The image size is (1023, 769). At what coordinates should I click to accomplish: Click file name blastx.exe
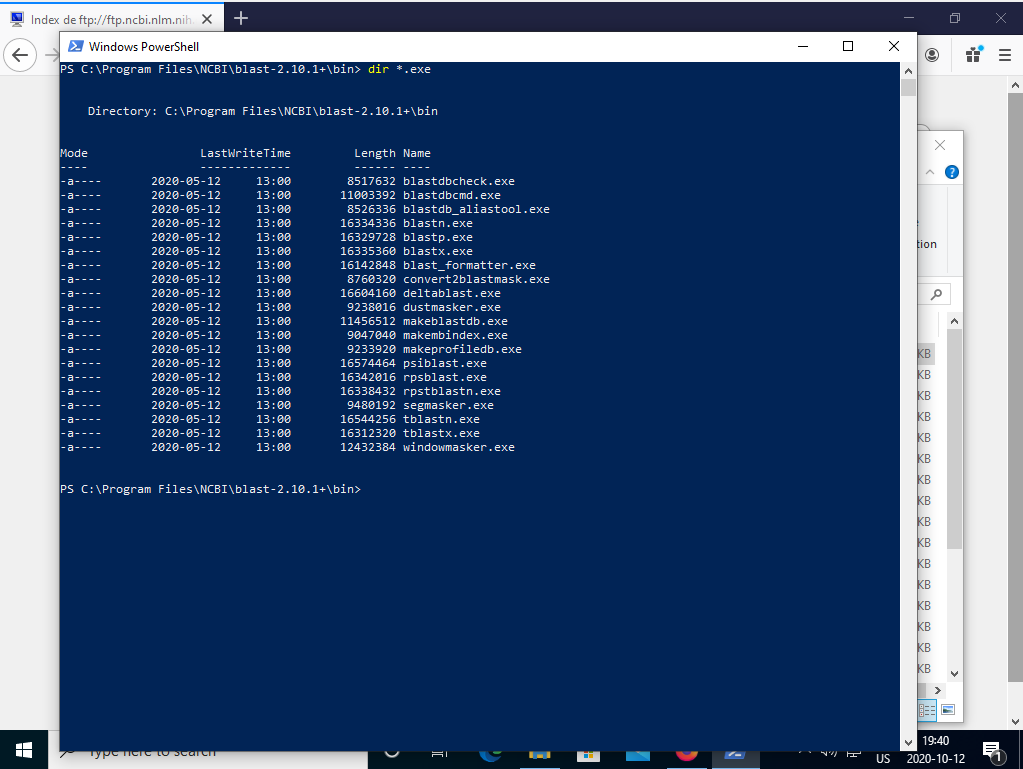(x=438, y=251)
